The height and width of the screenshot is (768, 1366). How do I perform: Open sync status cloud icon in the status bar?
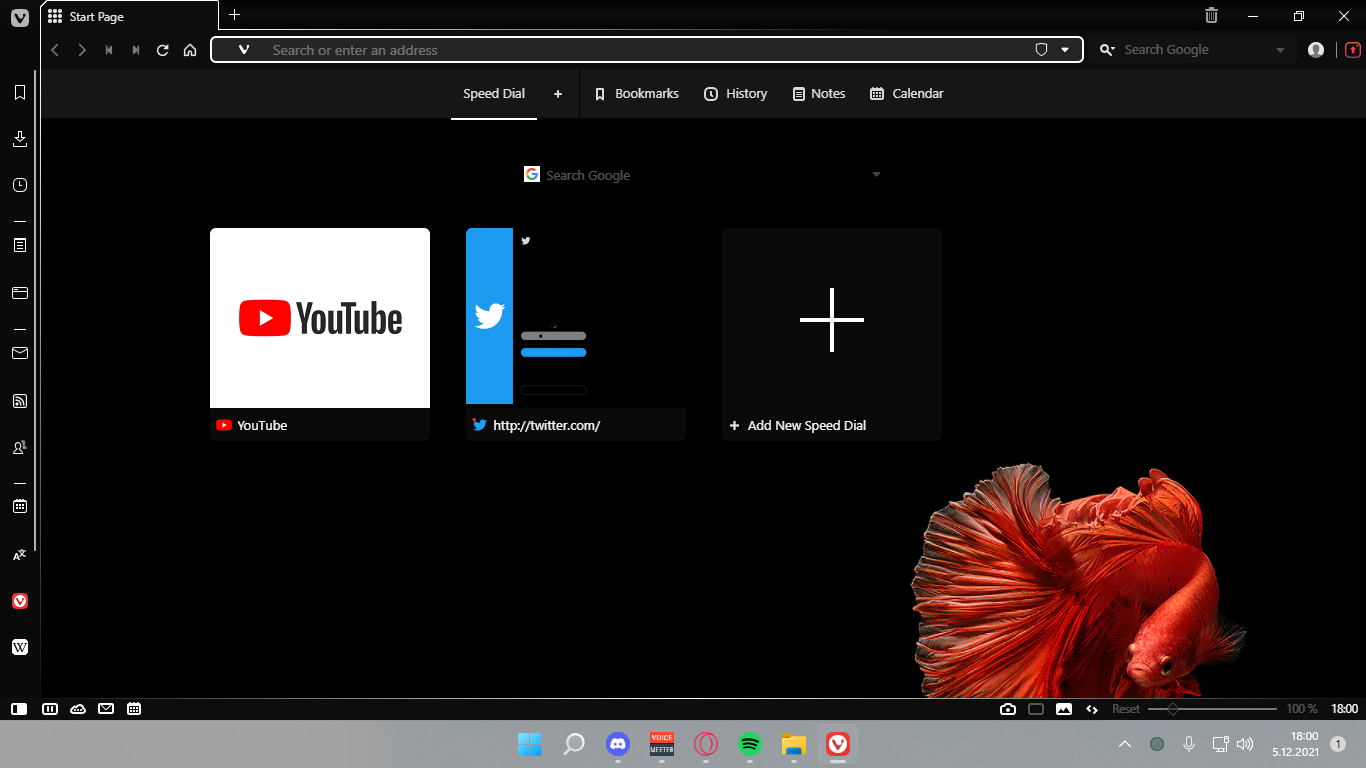(78, 709)
